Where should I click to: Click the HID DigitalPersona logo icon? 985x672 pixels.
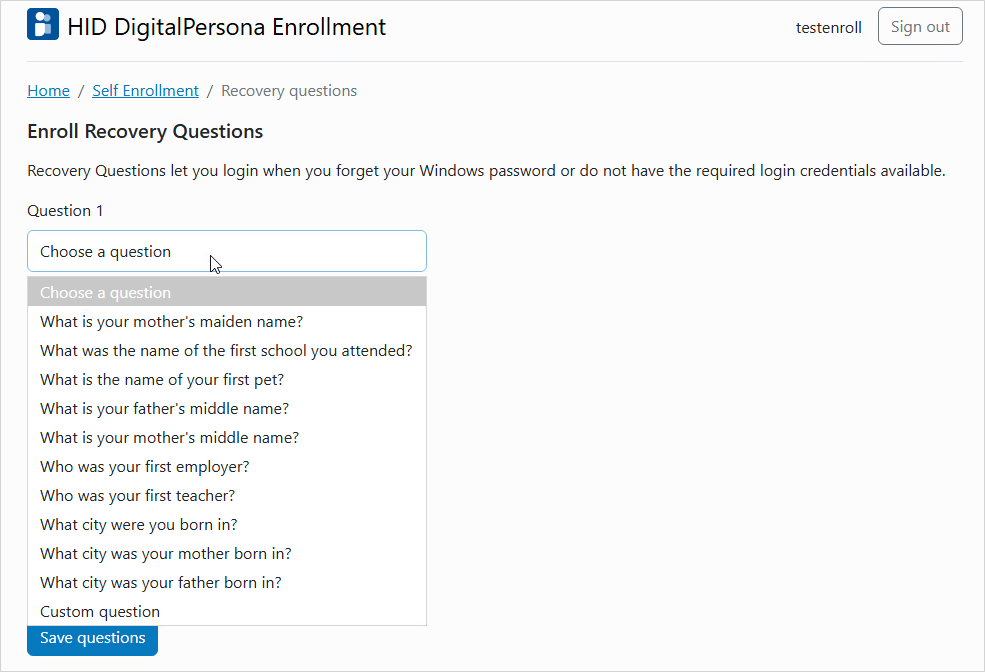pos(43,26)
